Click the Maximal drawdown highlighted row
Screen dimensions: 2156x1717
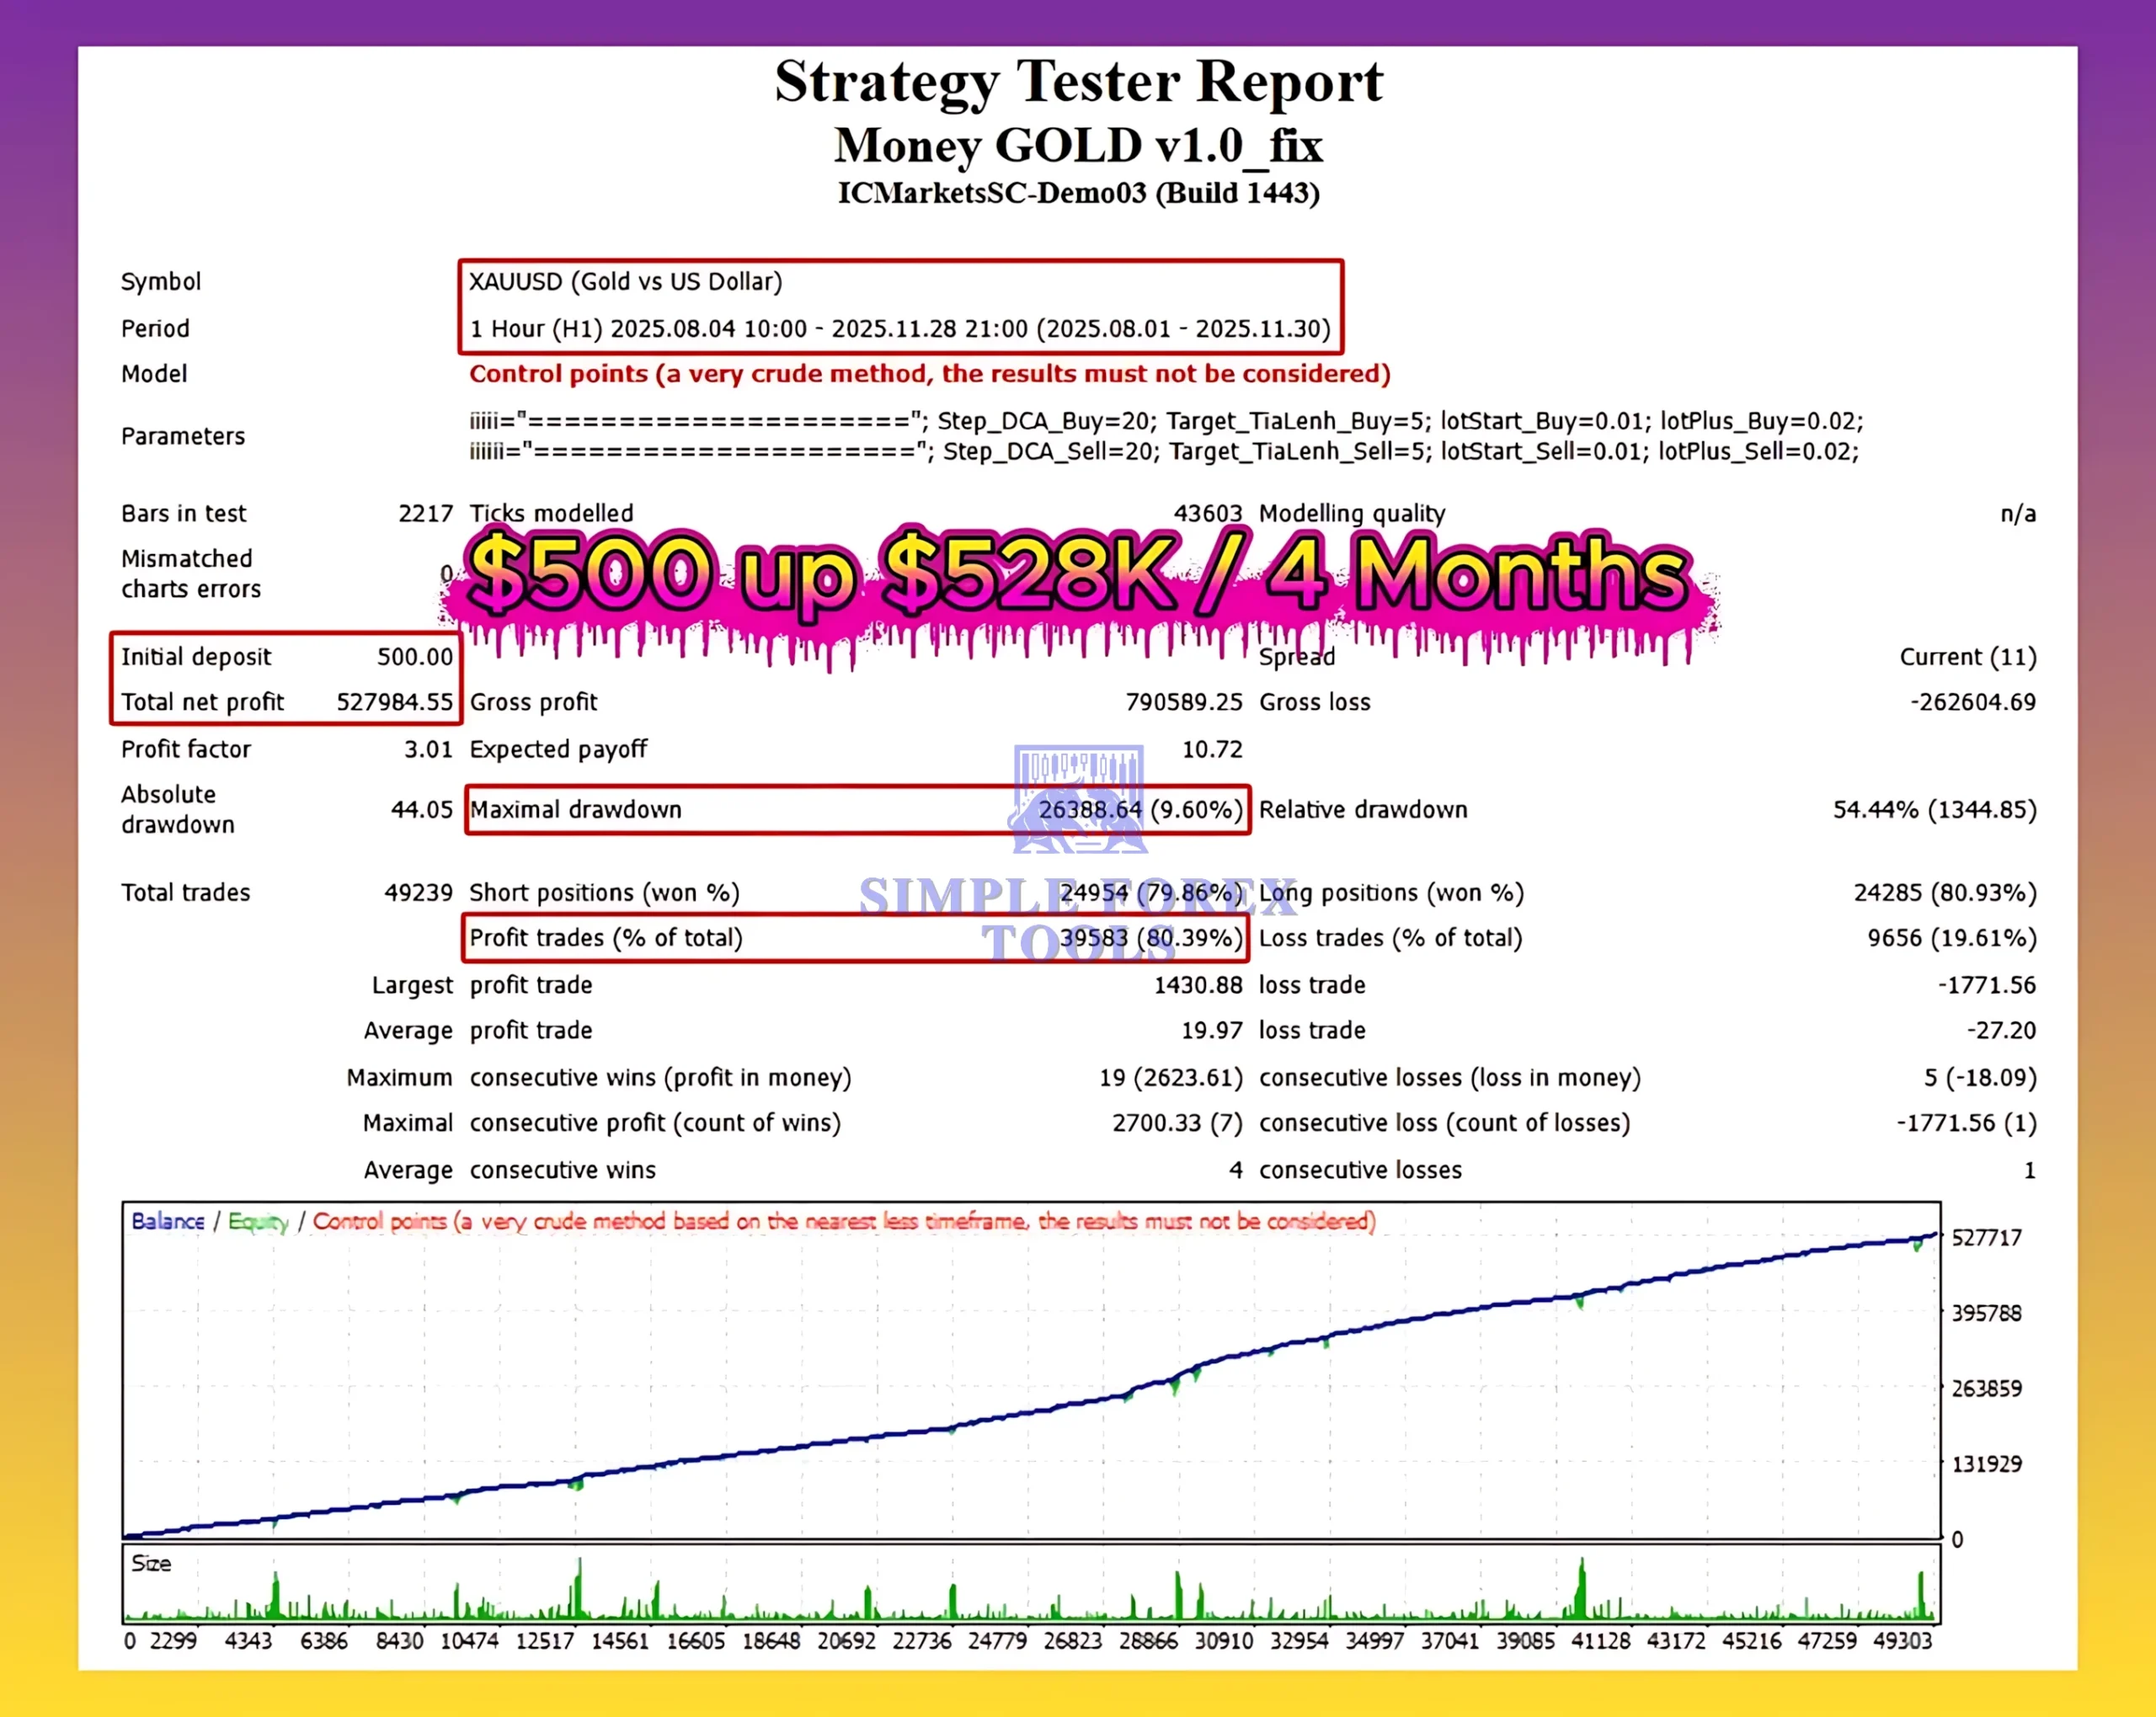tap(856, 810)
